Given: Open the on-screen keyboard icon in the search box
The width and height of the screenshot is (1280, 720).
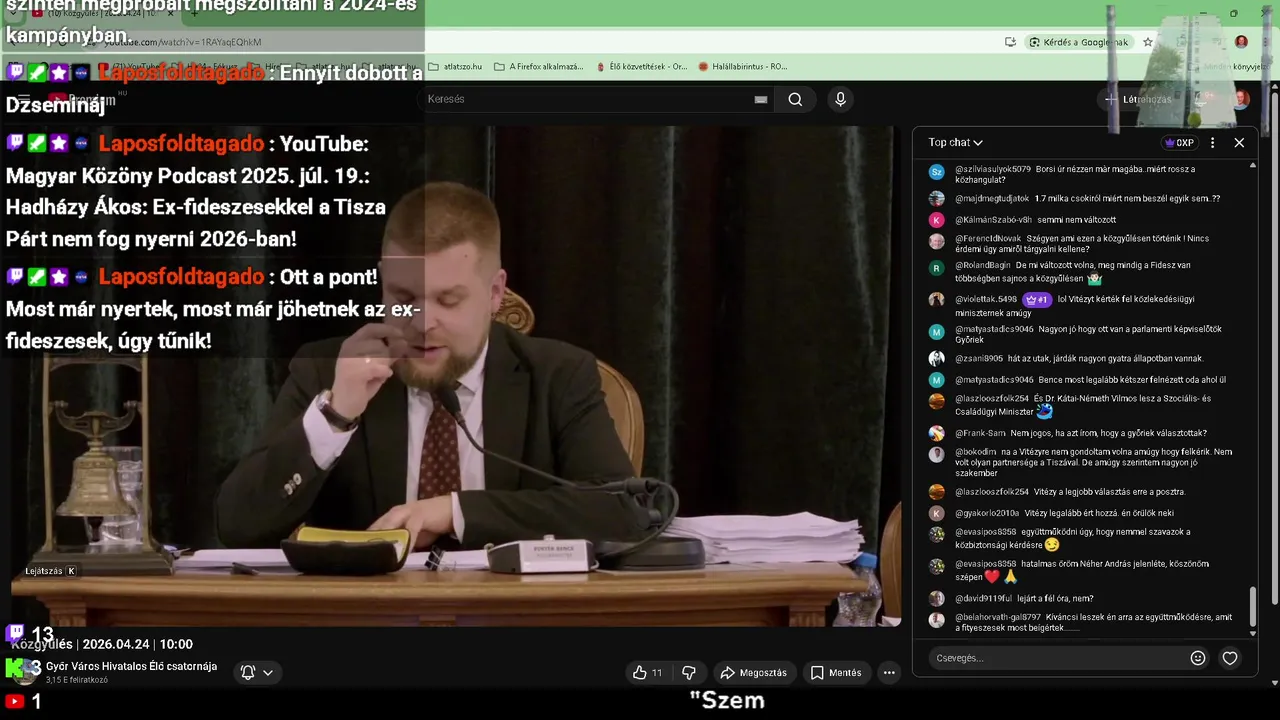Looking at the screenshot, I should click(x=761, y=99).
